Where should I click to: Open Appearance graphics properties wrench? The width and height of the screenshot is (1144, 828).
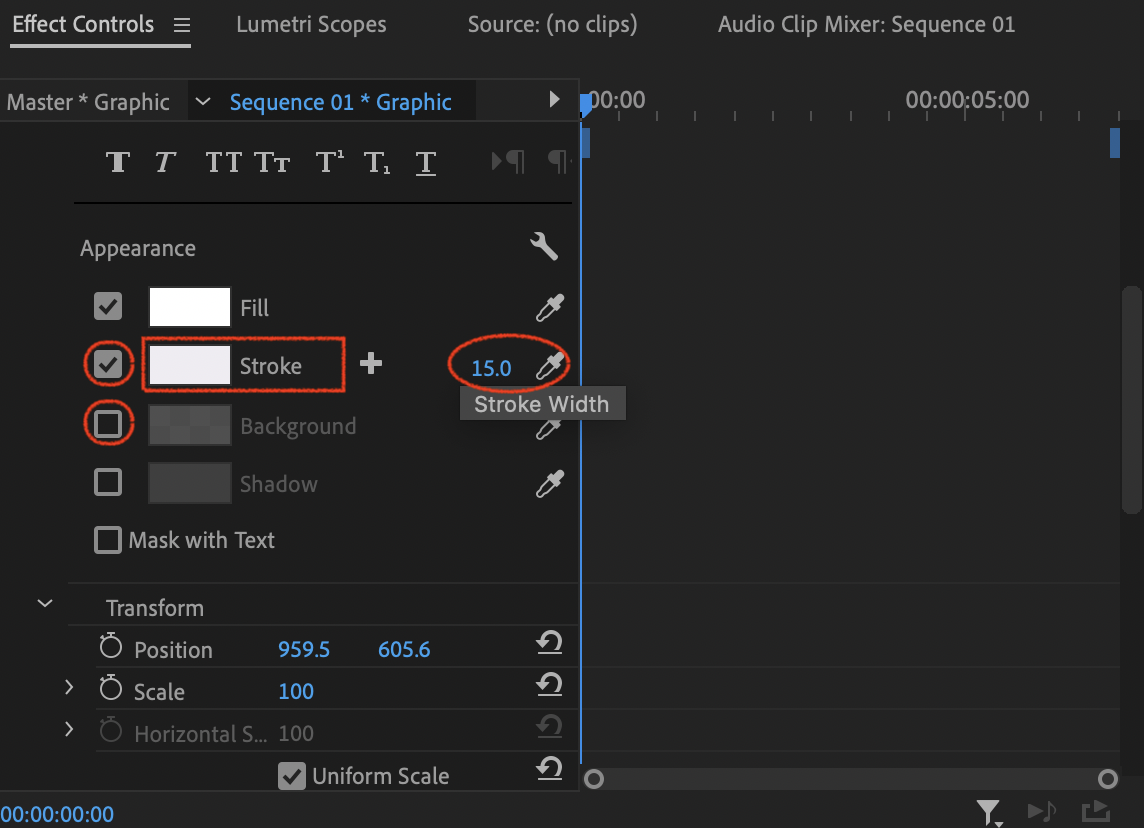544,247
